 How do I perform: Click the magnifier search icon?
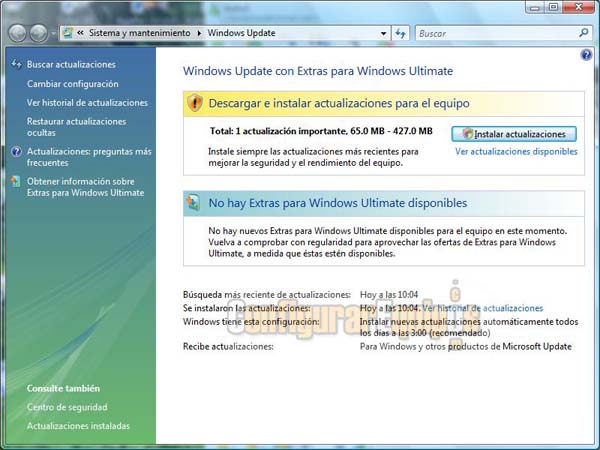(x=584, y=33)
